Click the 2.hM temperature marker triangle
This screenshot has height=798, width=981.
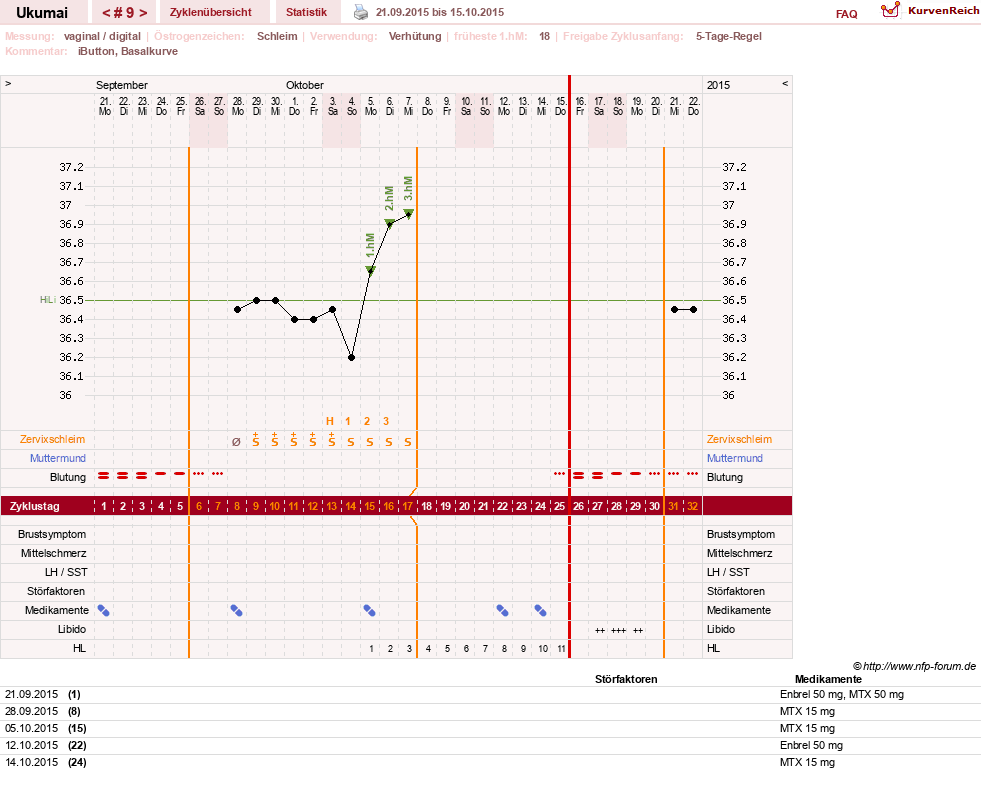point(389,223)
